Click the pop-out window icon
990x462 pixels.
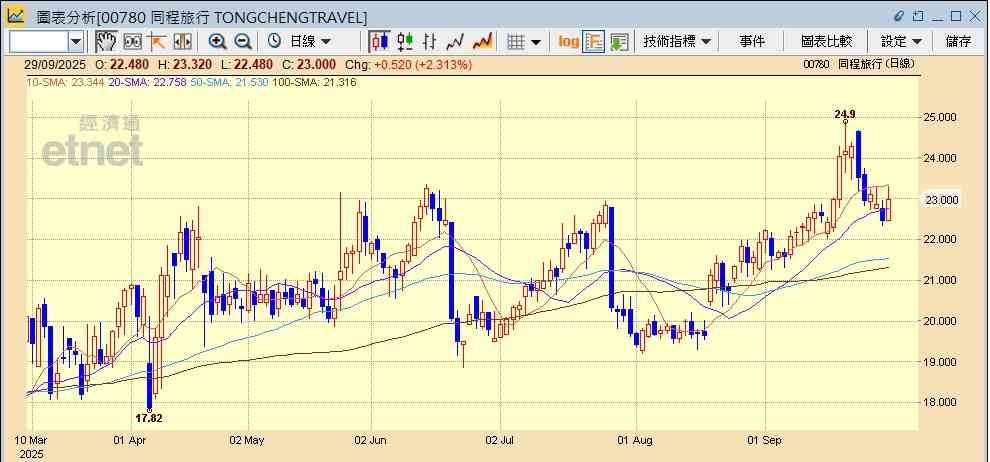click(919, 16)
